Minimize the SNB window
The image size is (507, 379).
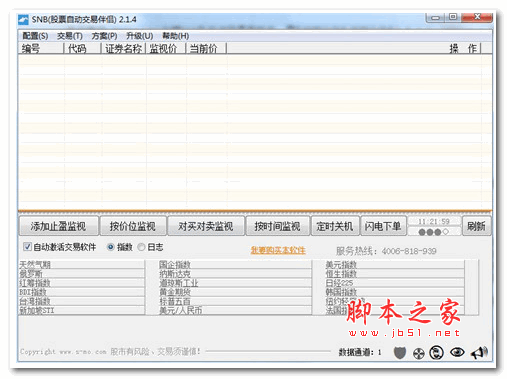435,18
